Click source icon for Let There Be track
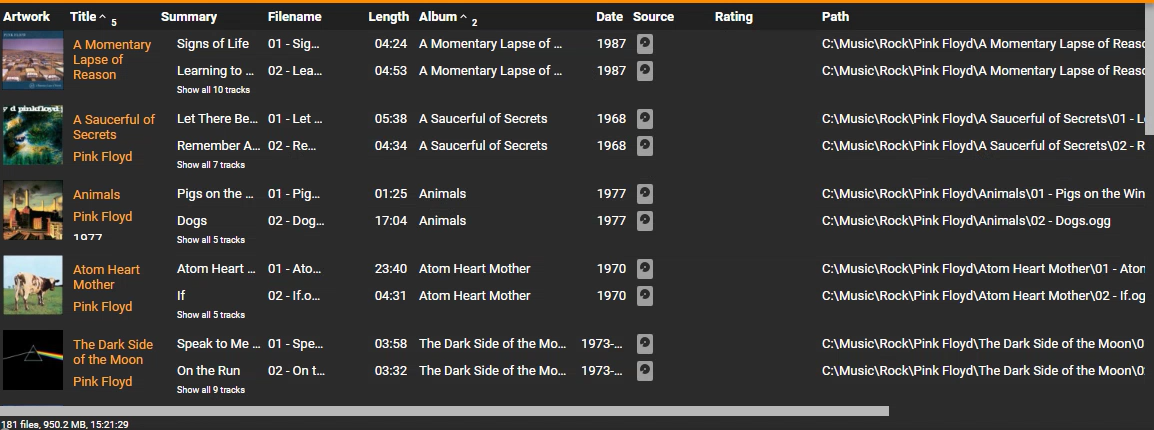Viewport: 1154px width, 430px height. coord(646,119)
